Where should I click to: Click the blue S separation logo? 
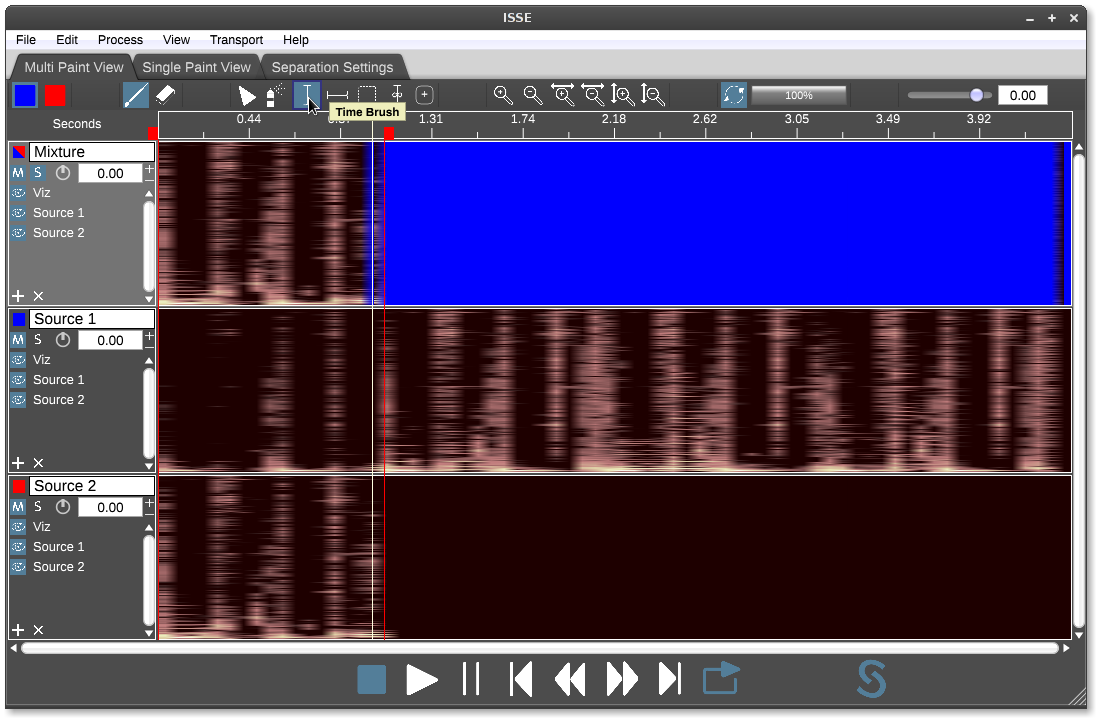point(871,680)
